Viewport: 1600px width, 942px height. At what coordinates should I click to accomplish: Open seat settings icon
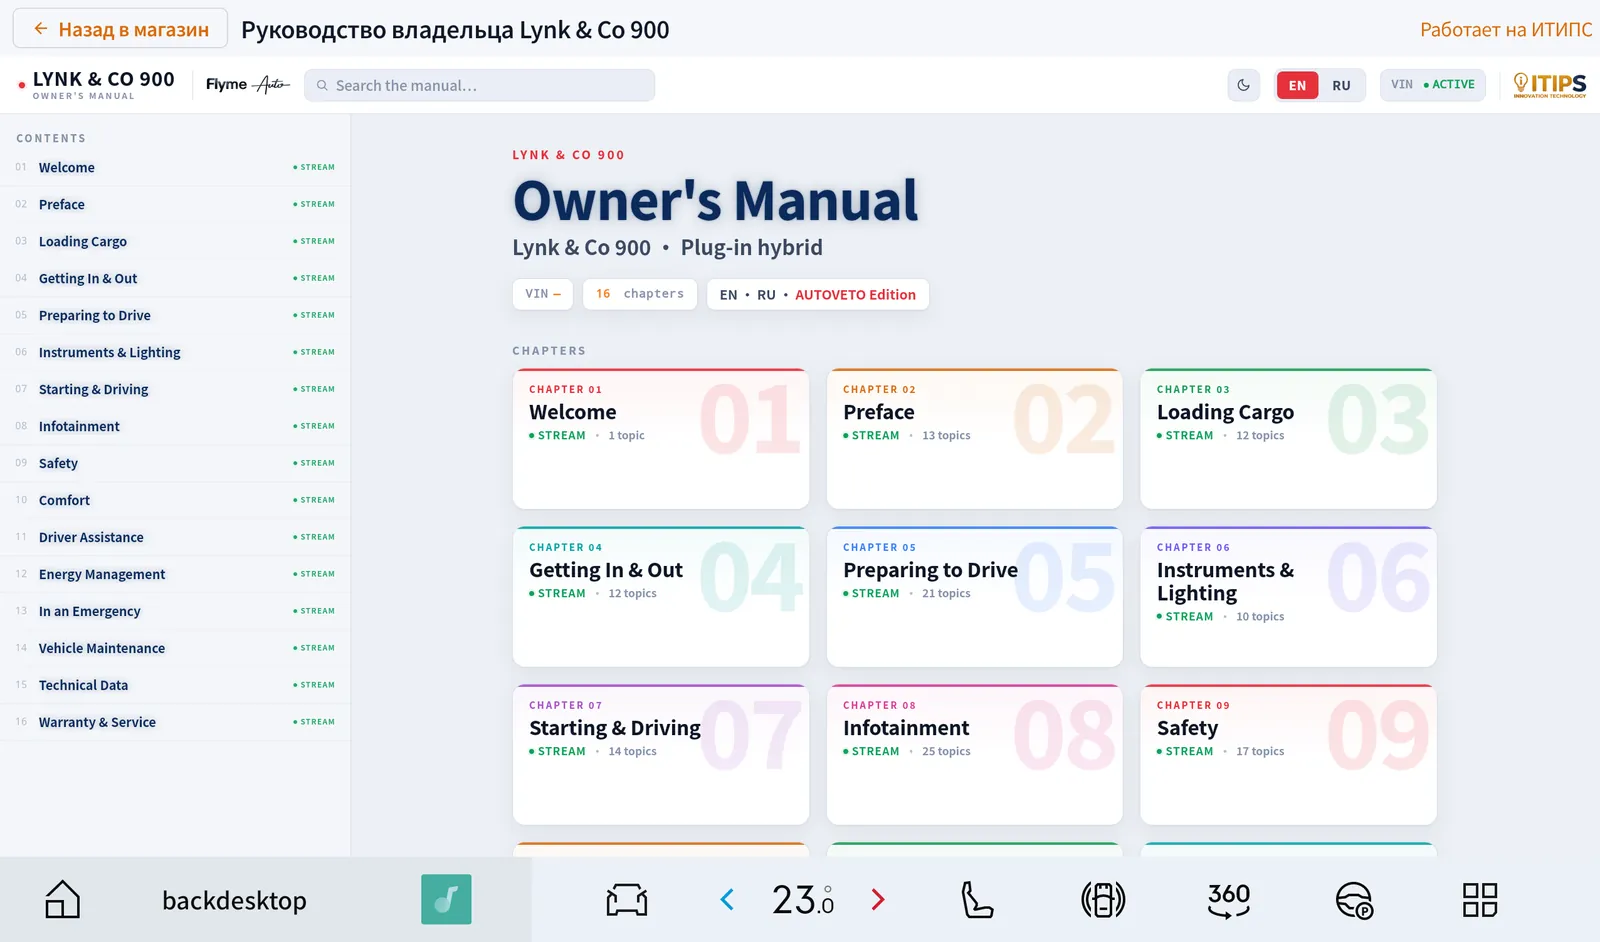pyautogui.click(x=977, y=900)
